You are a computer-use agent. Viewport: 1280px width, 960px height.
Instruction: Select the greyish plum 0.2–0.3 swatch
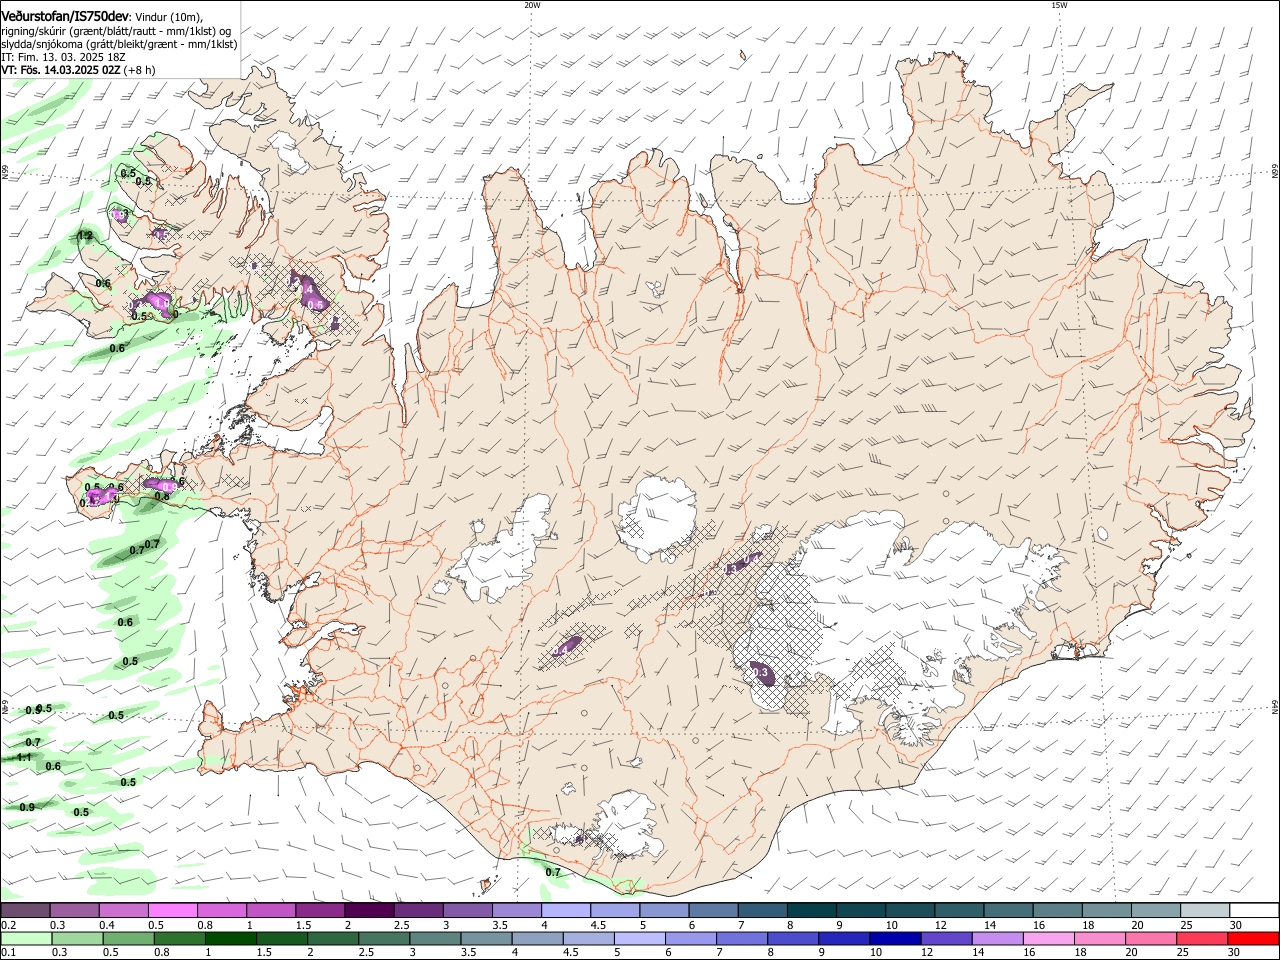tap(25, 911)
